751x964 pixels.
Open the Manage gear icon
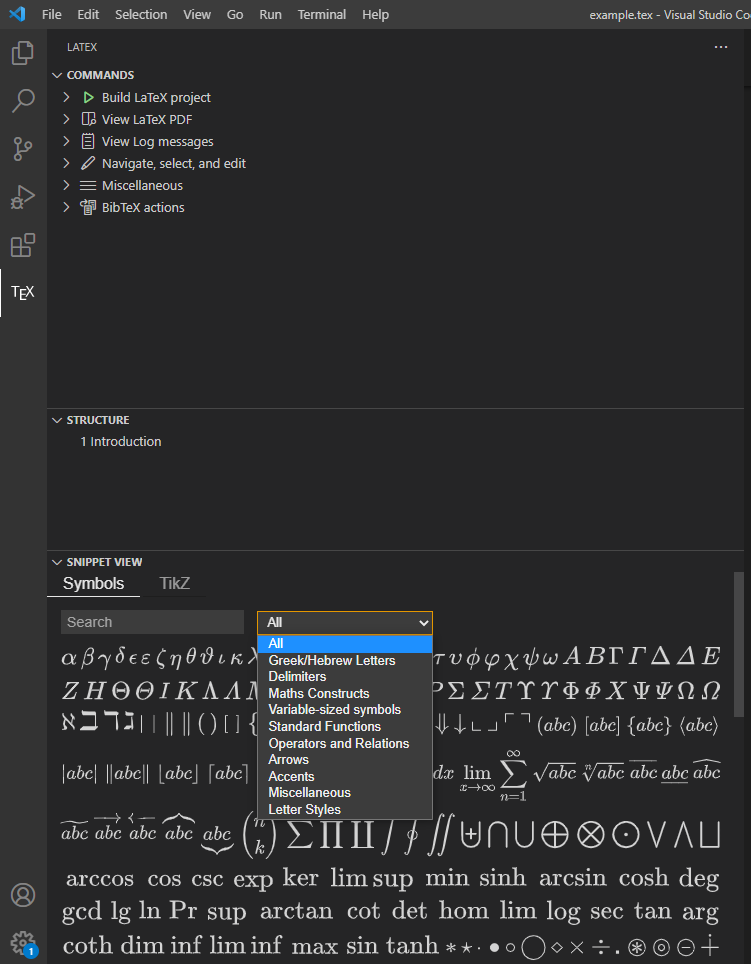point(22,942)
